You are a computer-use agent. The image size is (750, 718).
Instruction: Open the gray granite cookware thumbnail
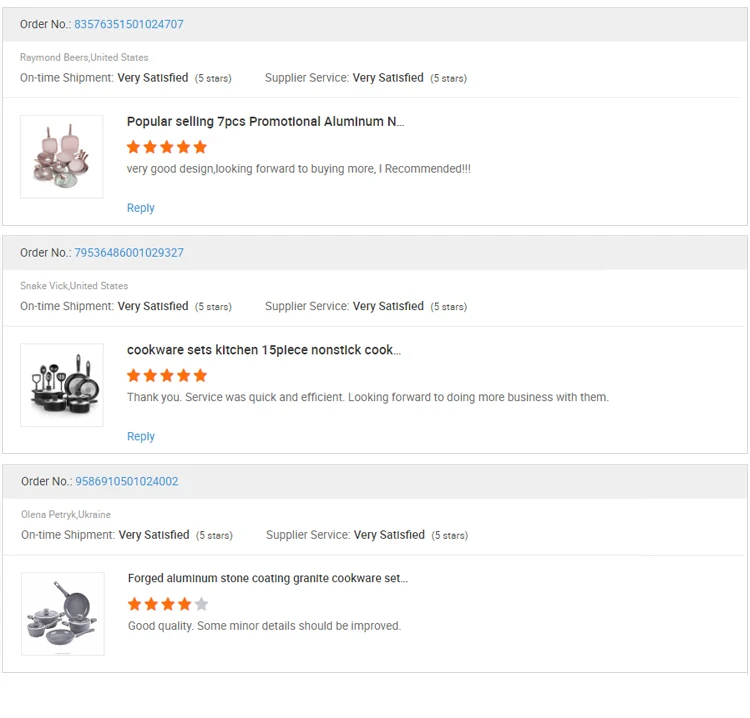pyautogui.click(x=63, y=613)
